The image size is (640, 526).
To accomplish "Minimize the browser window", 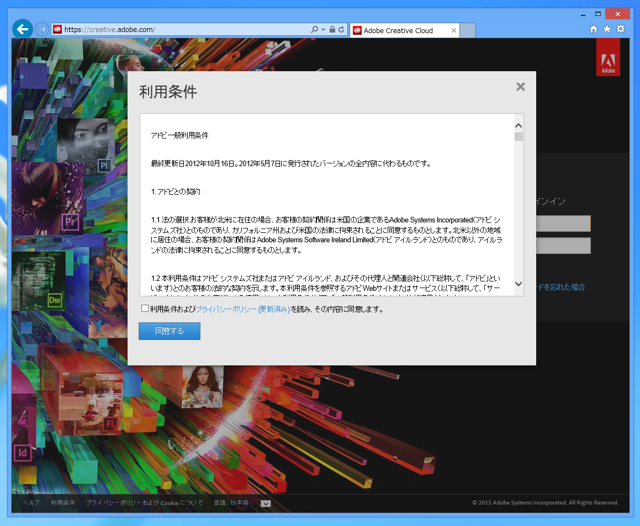I will (583, 15).
